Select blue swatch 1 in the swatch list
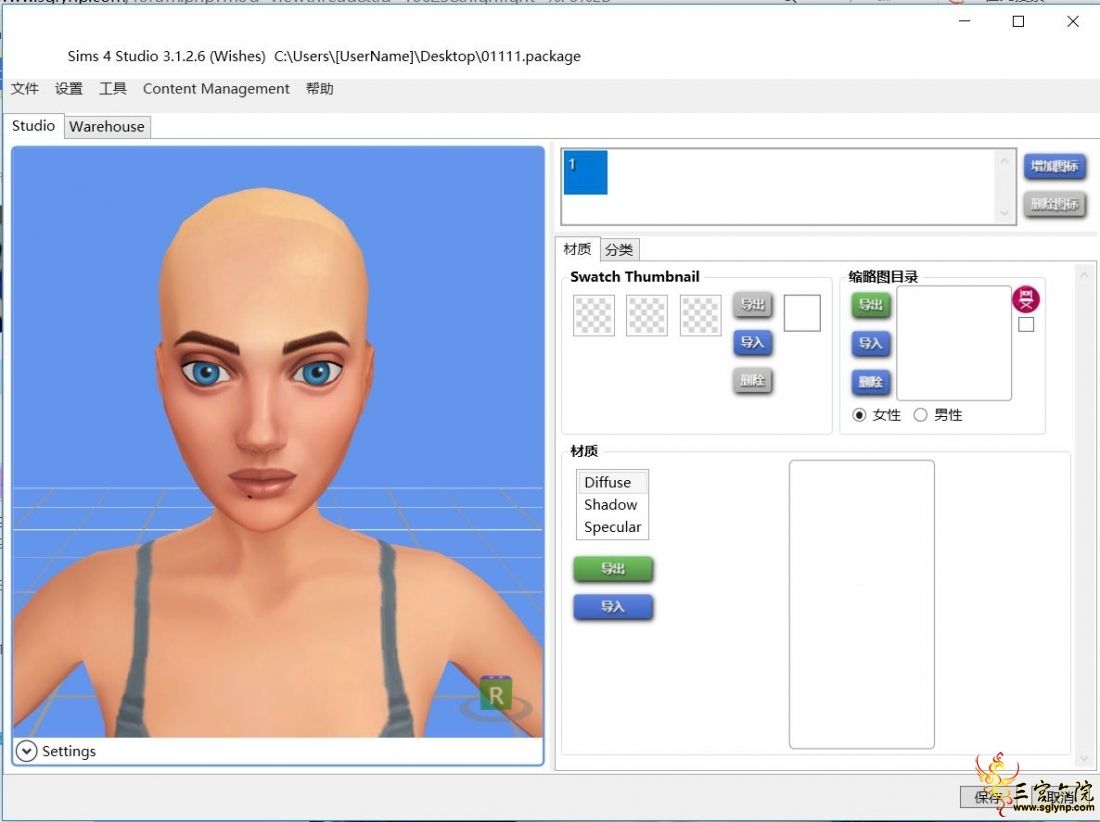 point(585,172)
